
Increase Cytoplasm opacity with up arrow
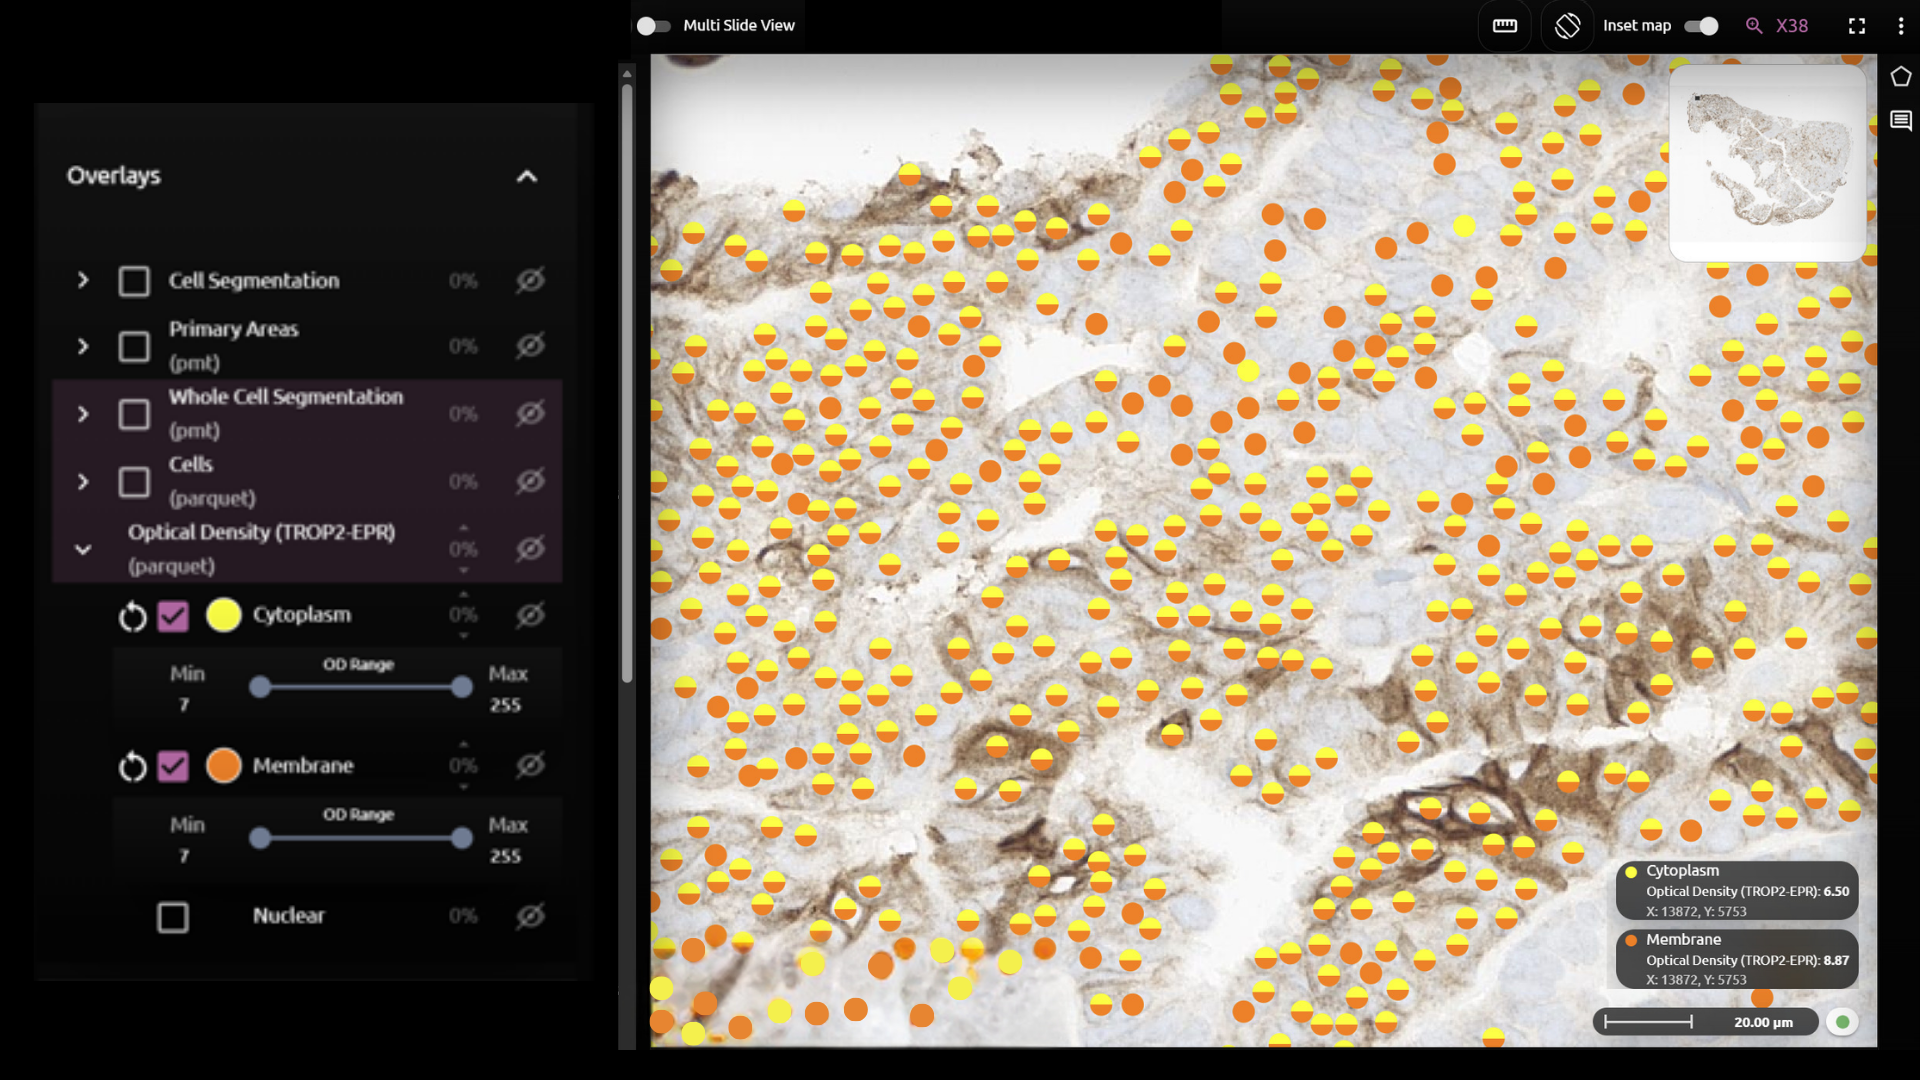pos(463,594)
